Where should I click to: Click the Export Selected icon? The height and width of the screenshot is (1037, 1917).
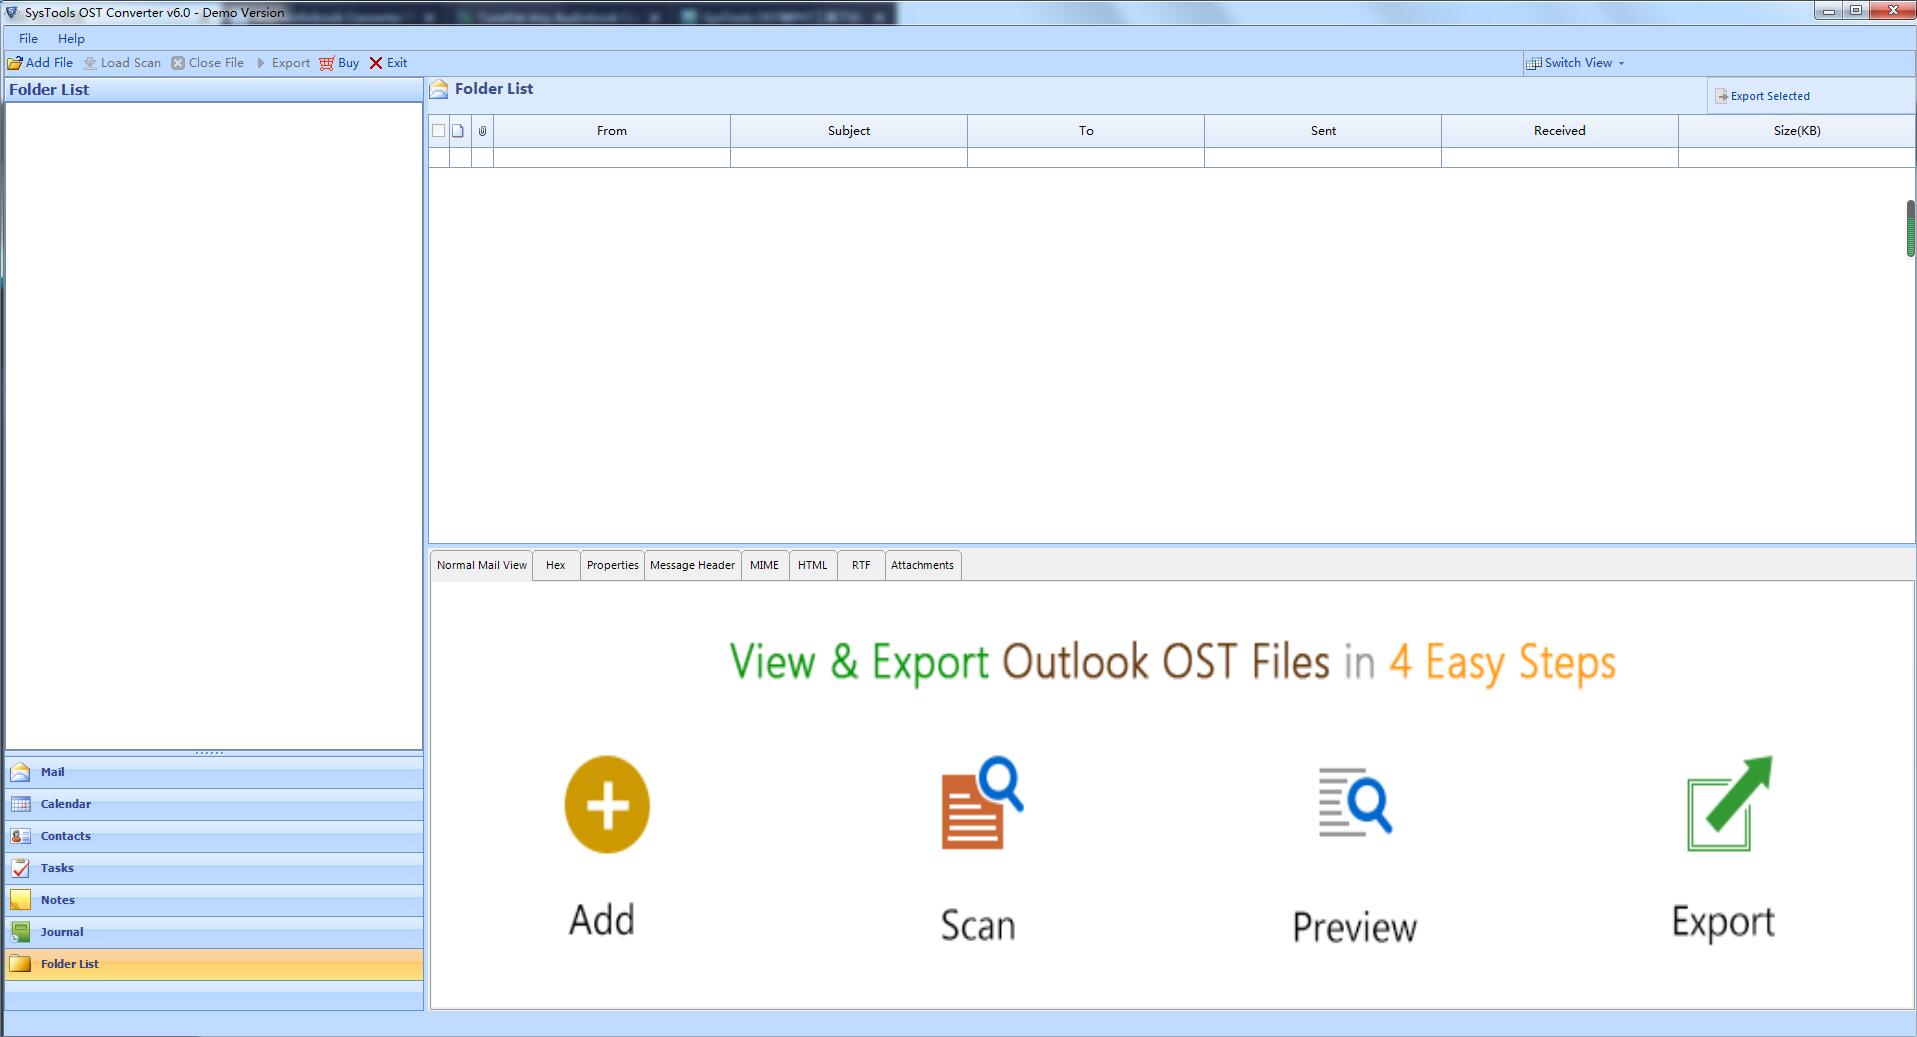pos(1722,96)
